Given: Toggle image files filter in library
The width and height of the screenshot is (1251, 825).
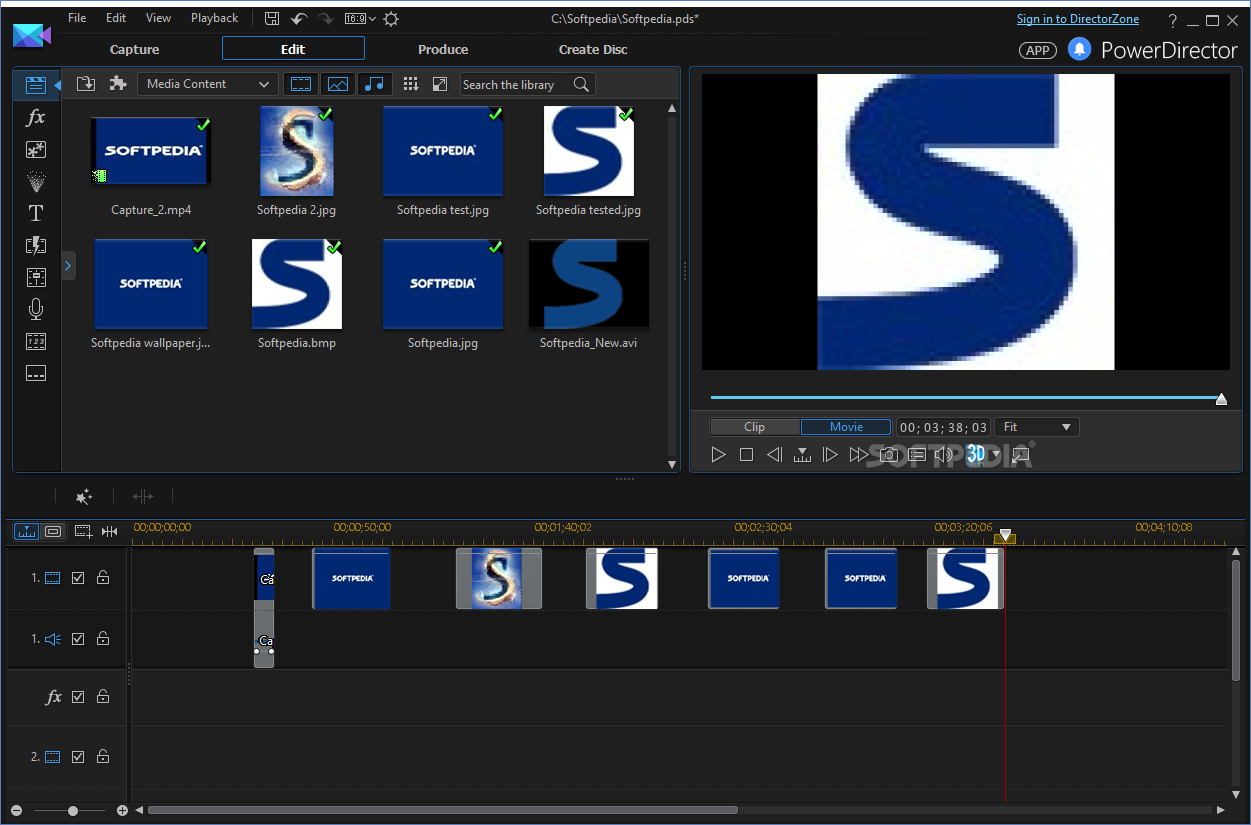Looking at the screenshot, I should click(x=337, y=84).
